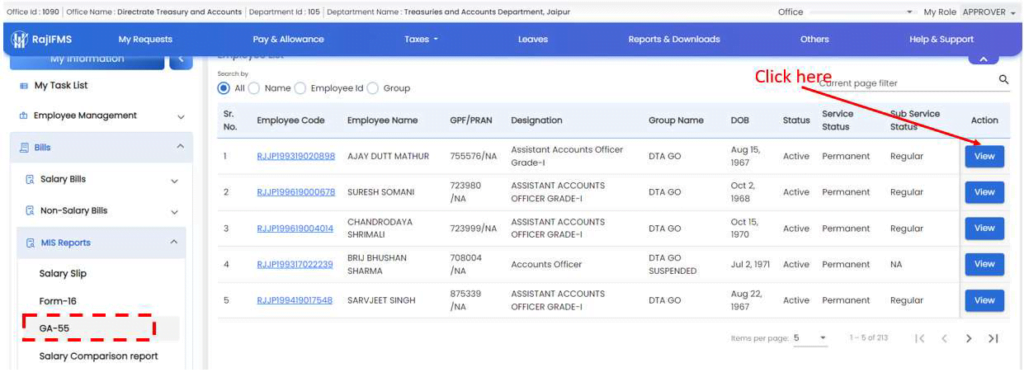Image resolution: width=1024 pixels, height=377 pixels.
Task: Click the GPF/PRAN column header
Action: [472, 120]
